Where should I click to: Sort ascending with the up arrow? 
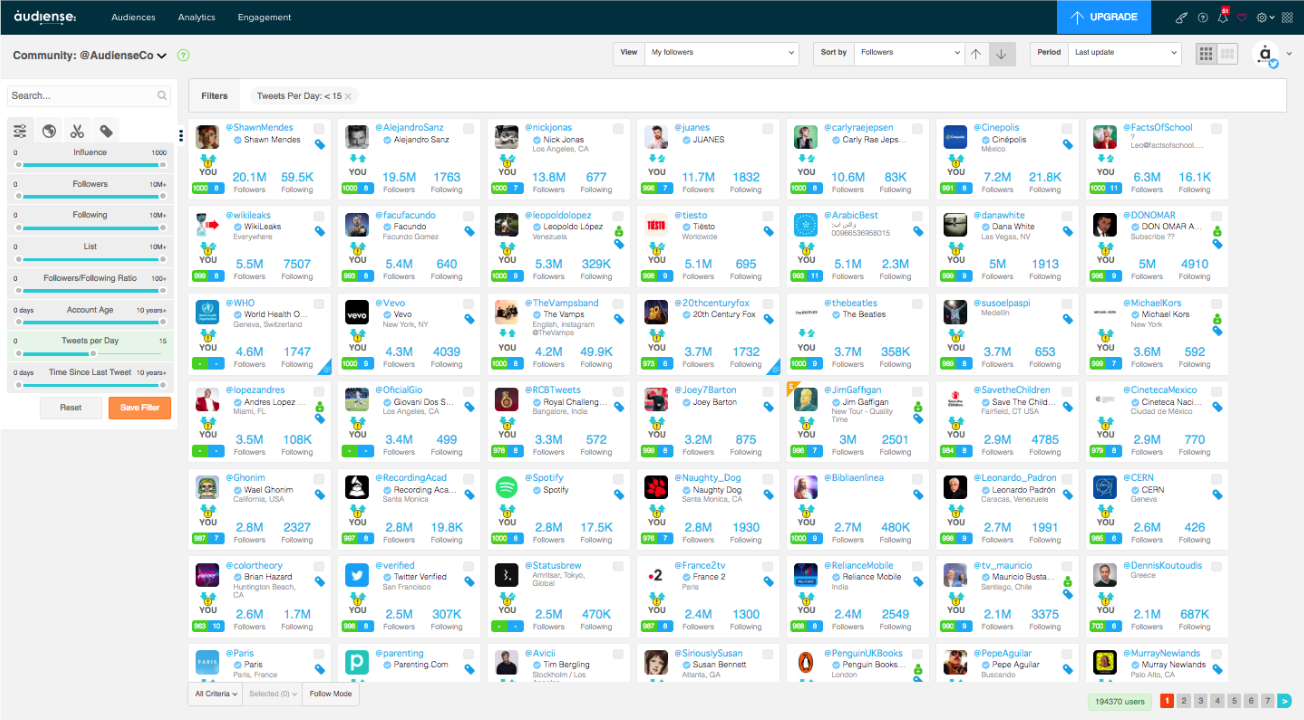(976, 53)
